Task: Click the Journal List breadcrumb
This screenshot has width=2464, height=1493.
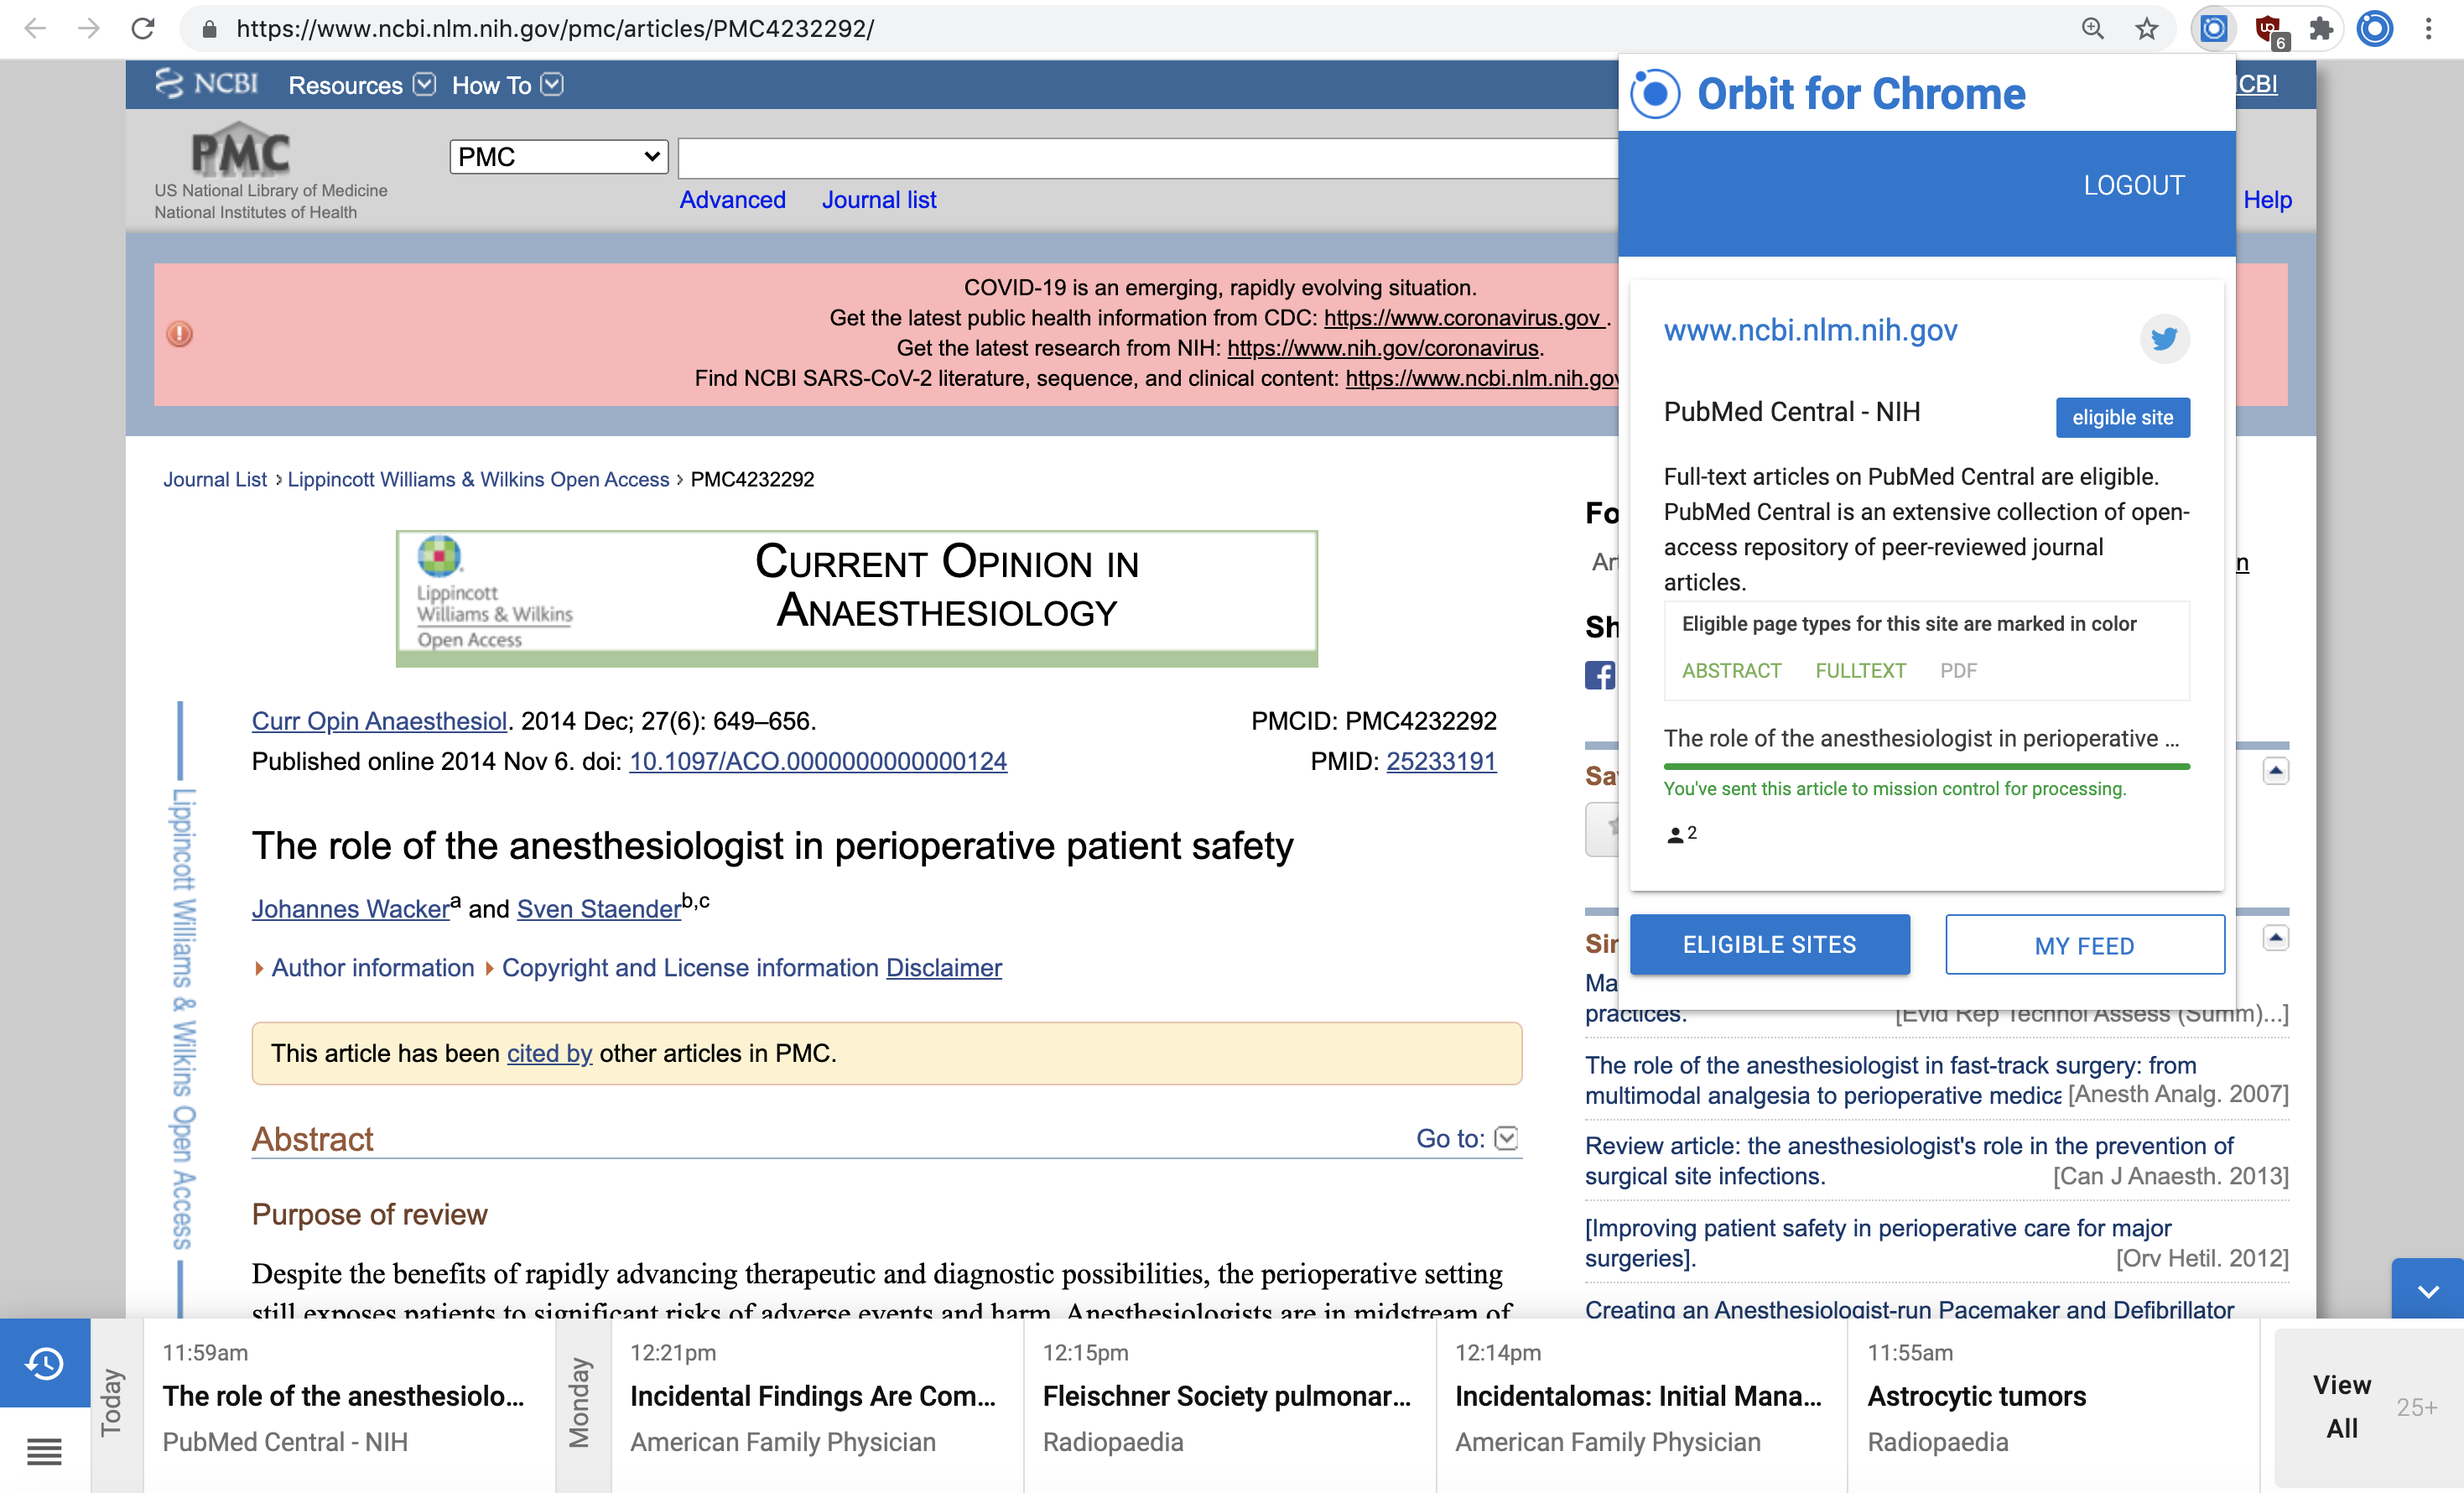Action: point(215,479)
